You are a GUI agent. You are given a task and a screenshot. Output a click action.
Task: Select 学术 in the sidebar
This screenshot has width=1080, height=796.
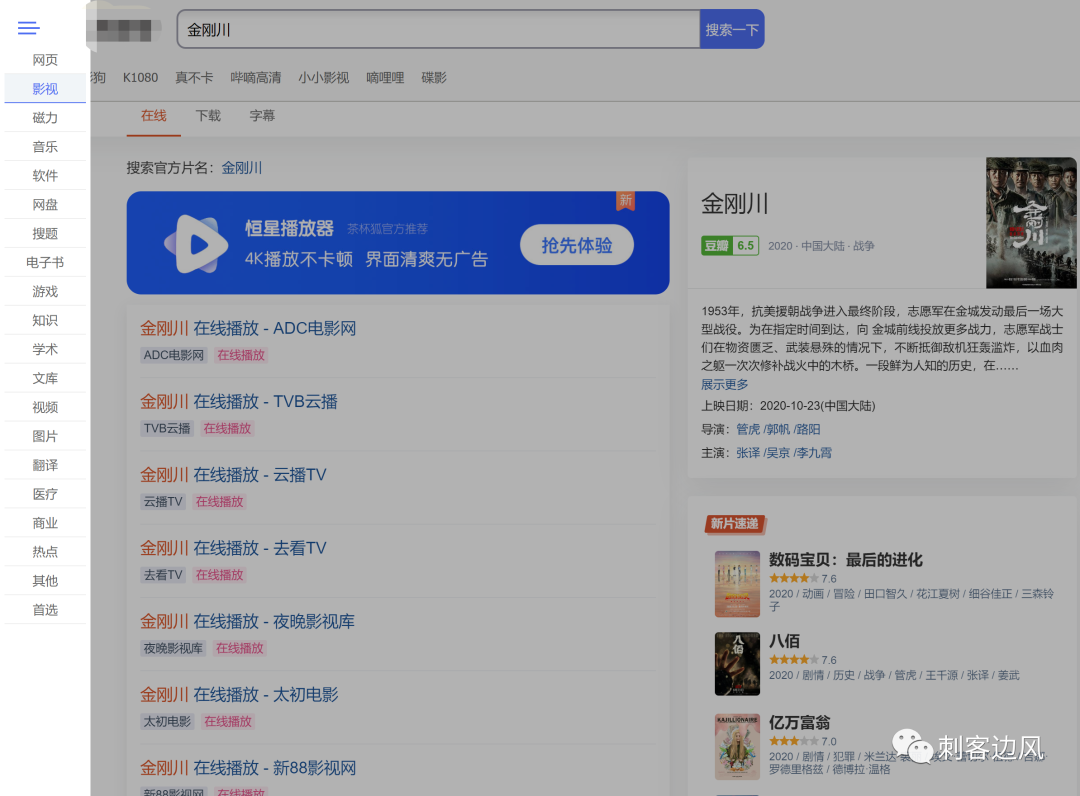45,349
